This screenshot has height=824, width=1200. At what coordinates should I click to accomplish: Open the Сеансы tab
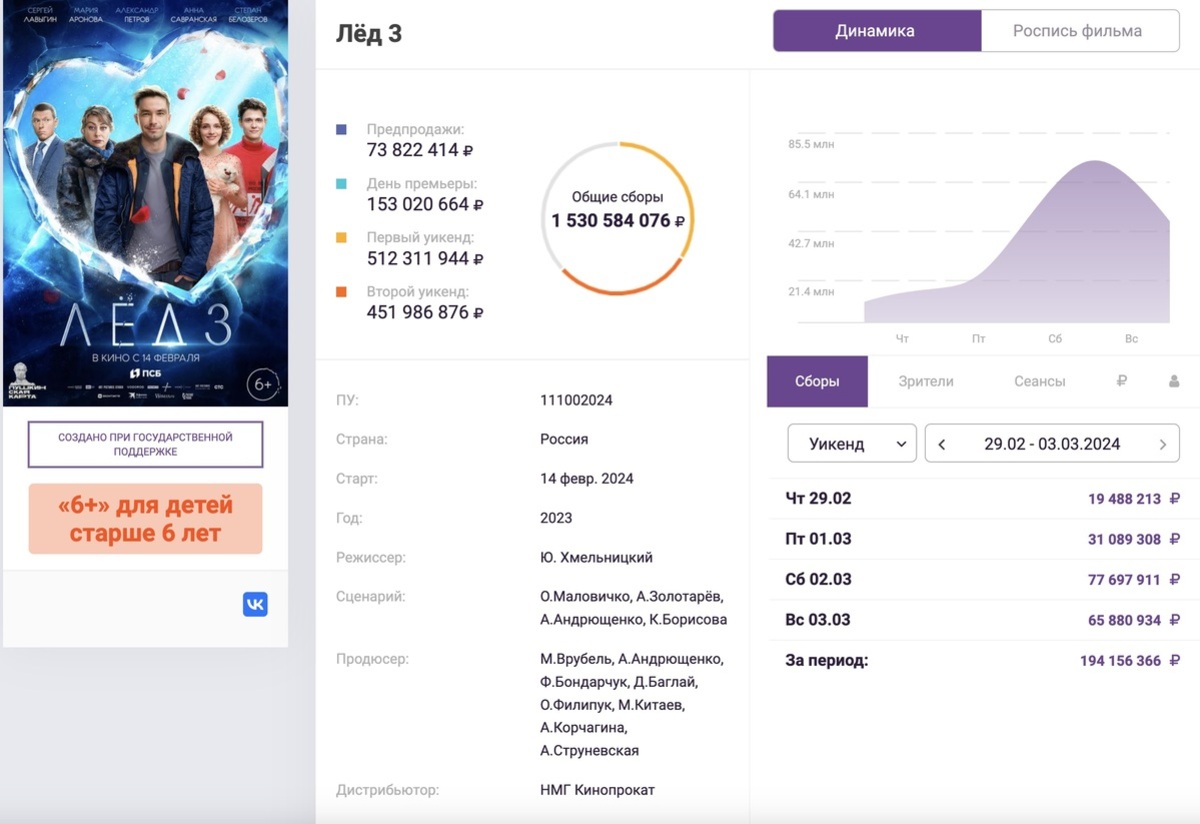[1039, 381]
